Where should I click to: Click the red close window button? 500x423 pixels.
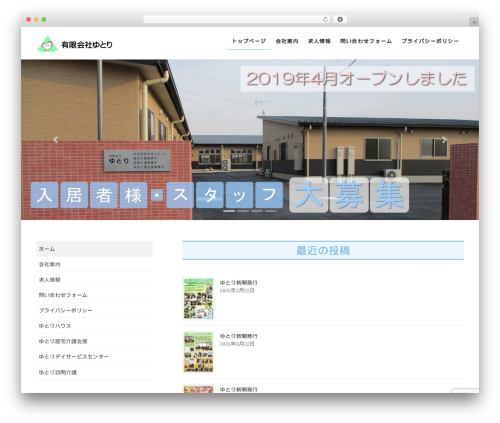29,20
